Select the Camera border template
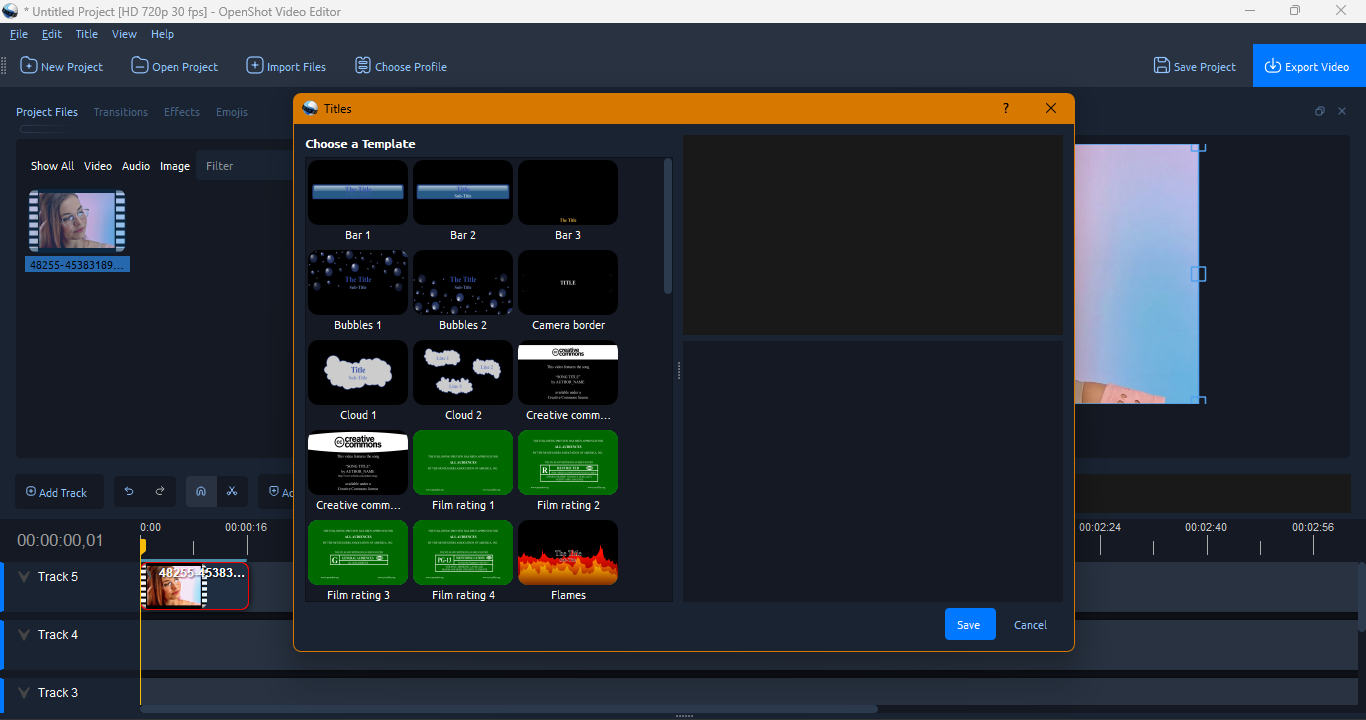This screenshot has height=720, width=1366. [568, 291]
